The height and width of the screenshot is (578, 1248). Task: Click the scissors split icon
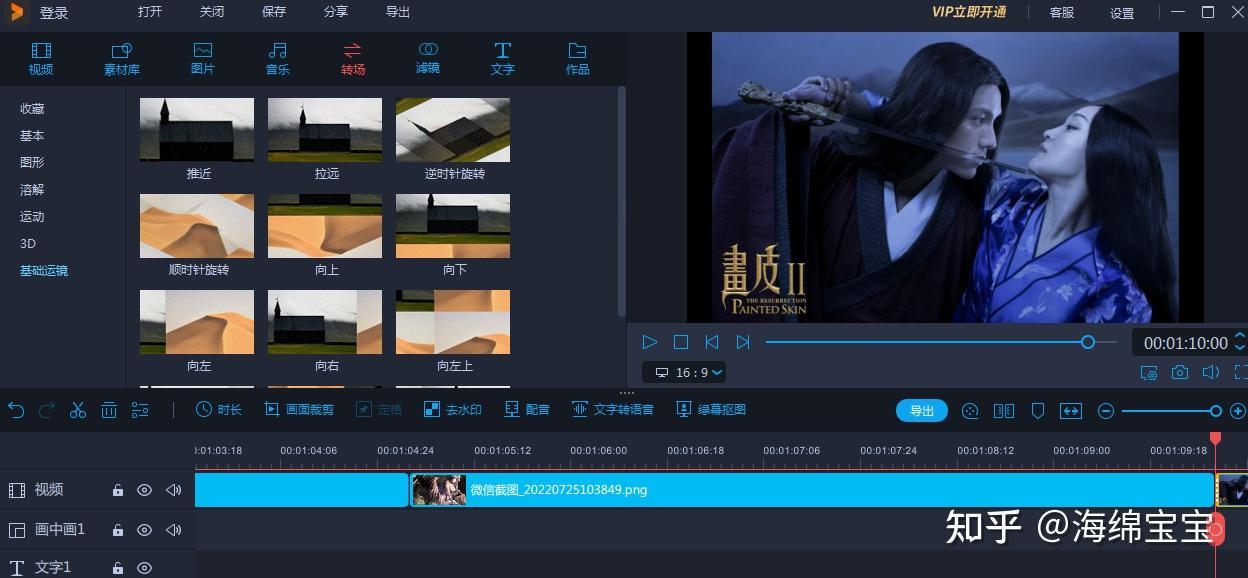(x=78, y=410)
